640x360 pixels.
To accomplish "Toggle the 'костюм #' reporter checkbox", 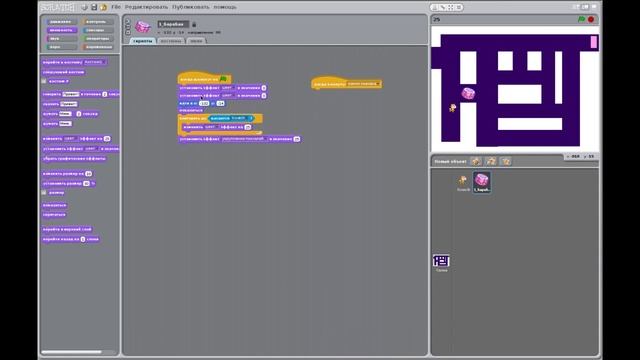I will [x=44, y=81].
